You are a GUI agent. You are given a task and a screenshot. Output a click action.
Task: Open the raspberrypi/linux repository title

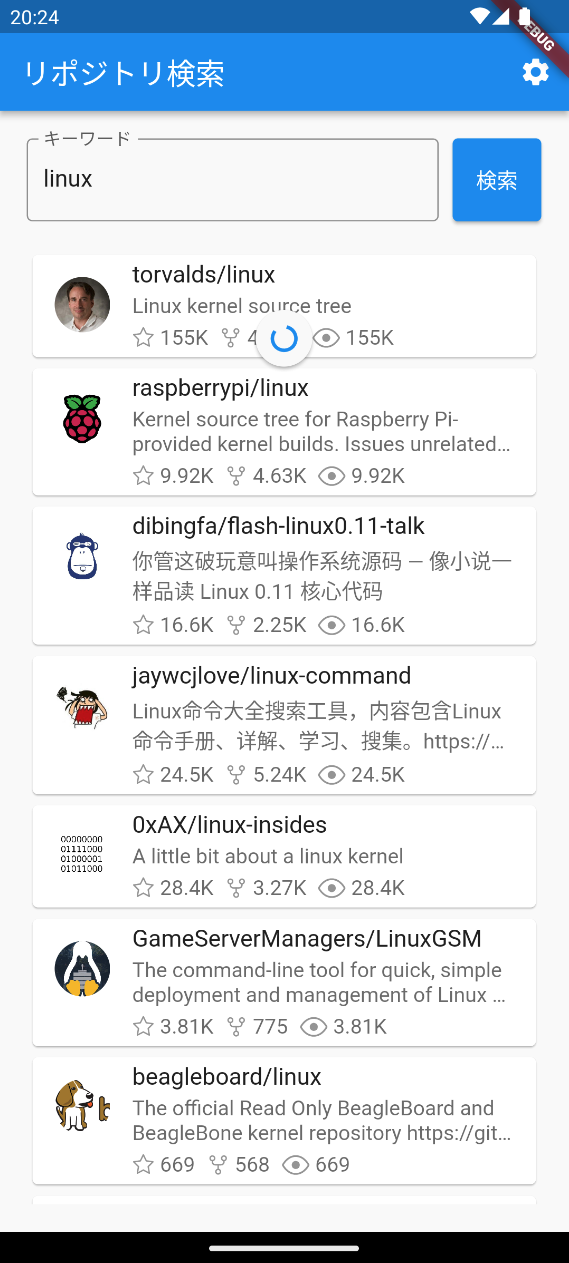(220, 388)
